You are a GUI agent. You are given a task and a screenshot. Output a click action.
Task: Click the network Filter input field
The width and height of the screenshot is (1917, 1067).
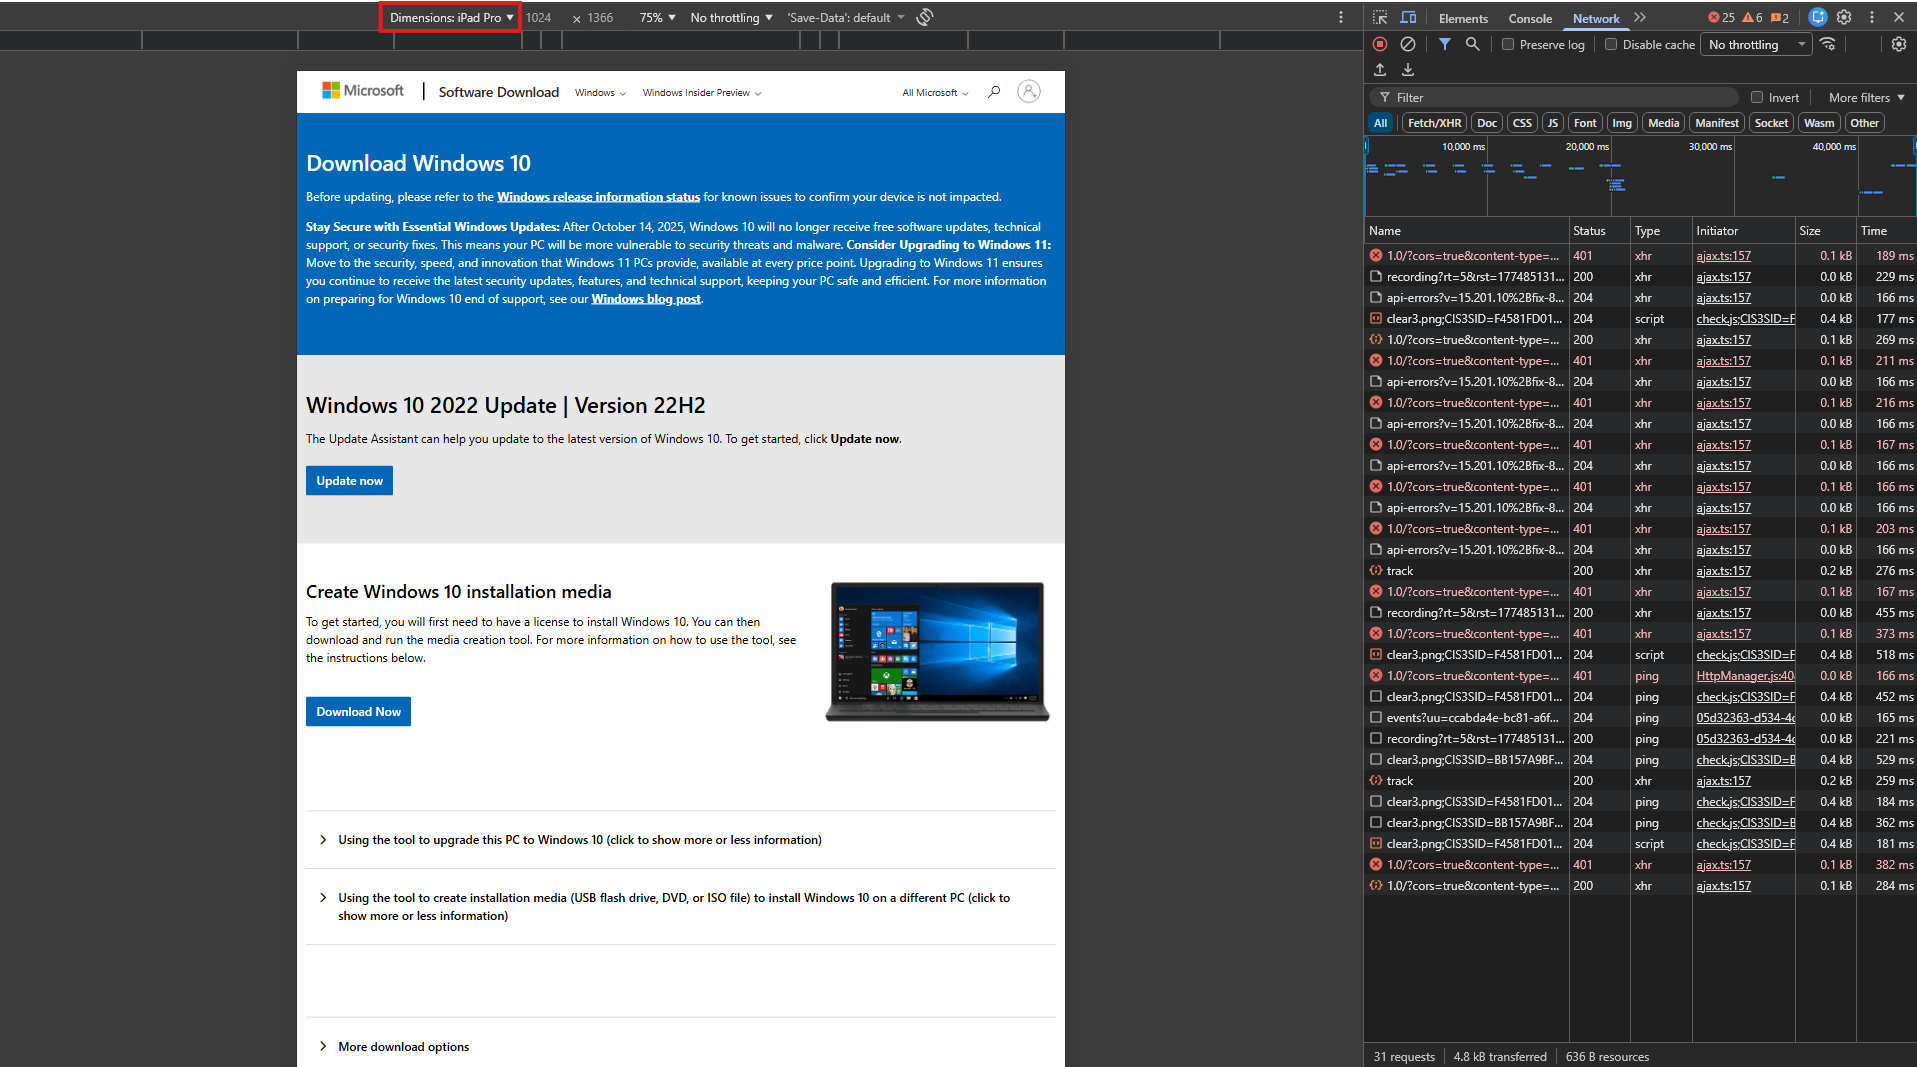click(1556, 97)
